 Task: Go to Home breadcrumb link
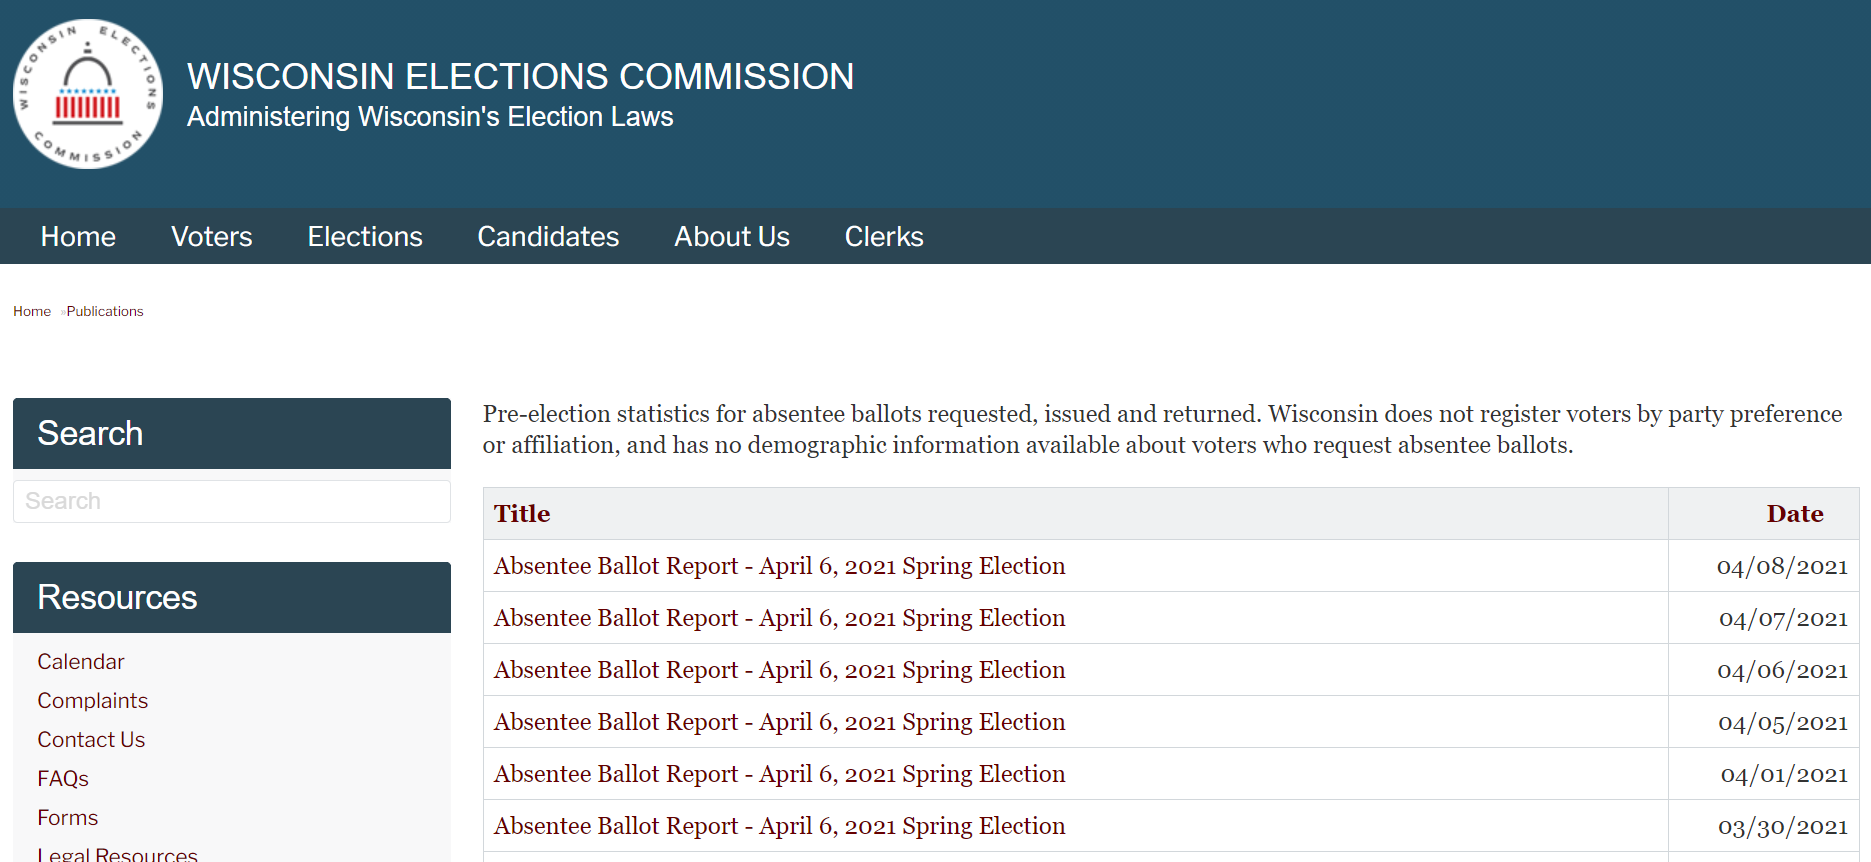[32, 311]
